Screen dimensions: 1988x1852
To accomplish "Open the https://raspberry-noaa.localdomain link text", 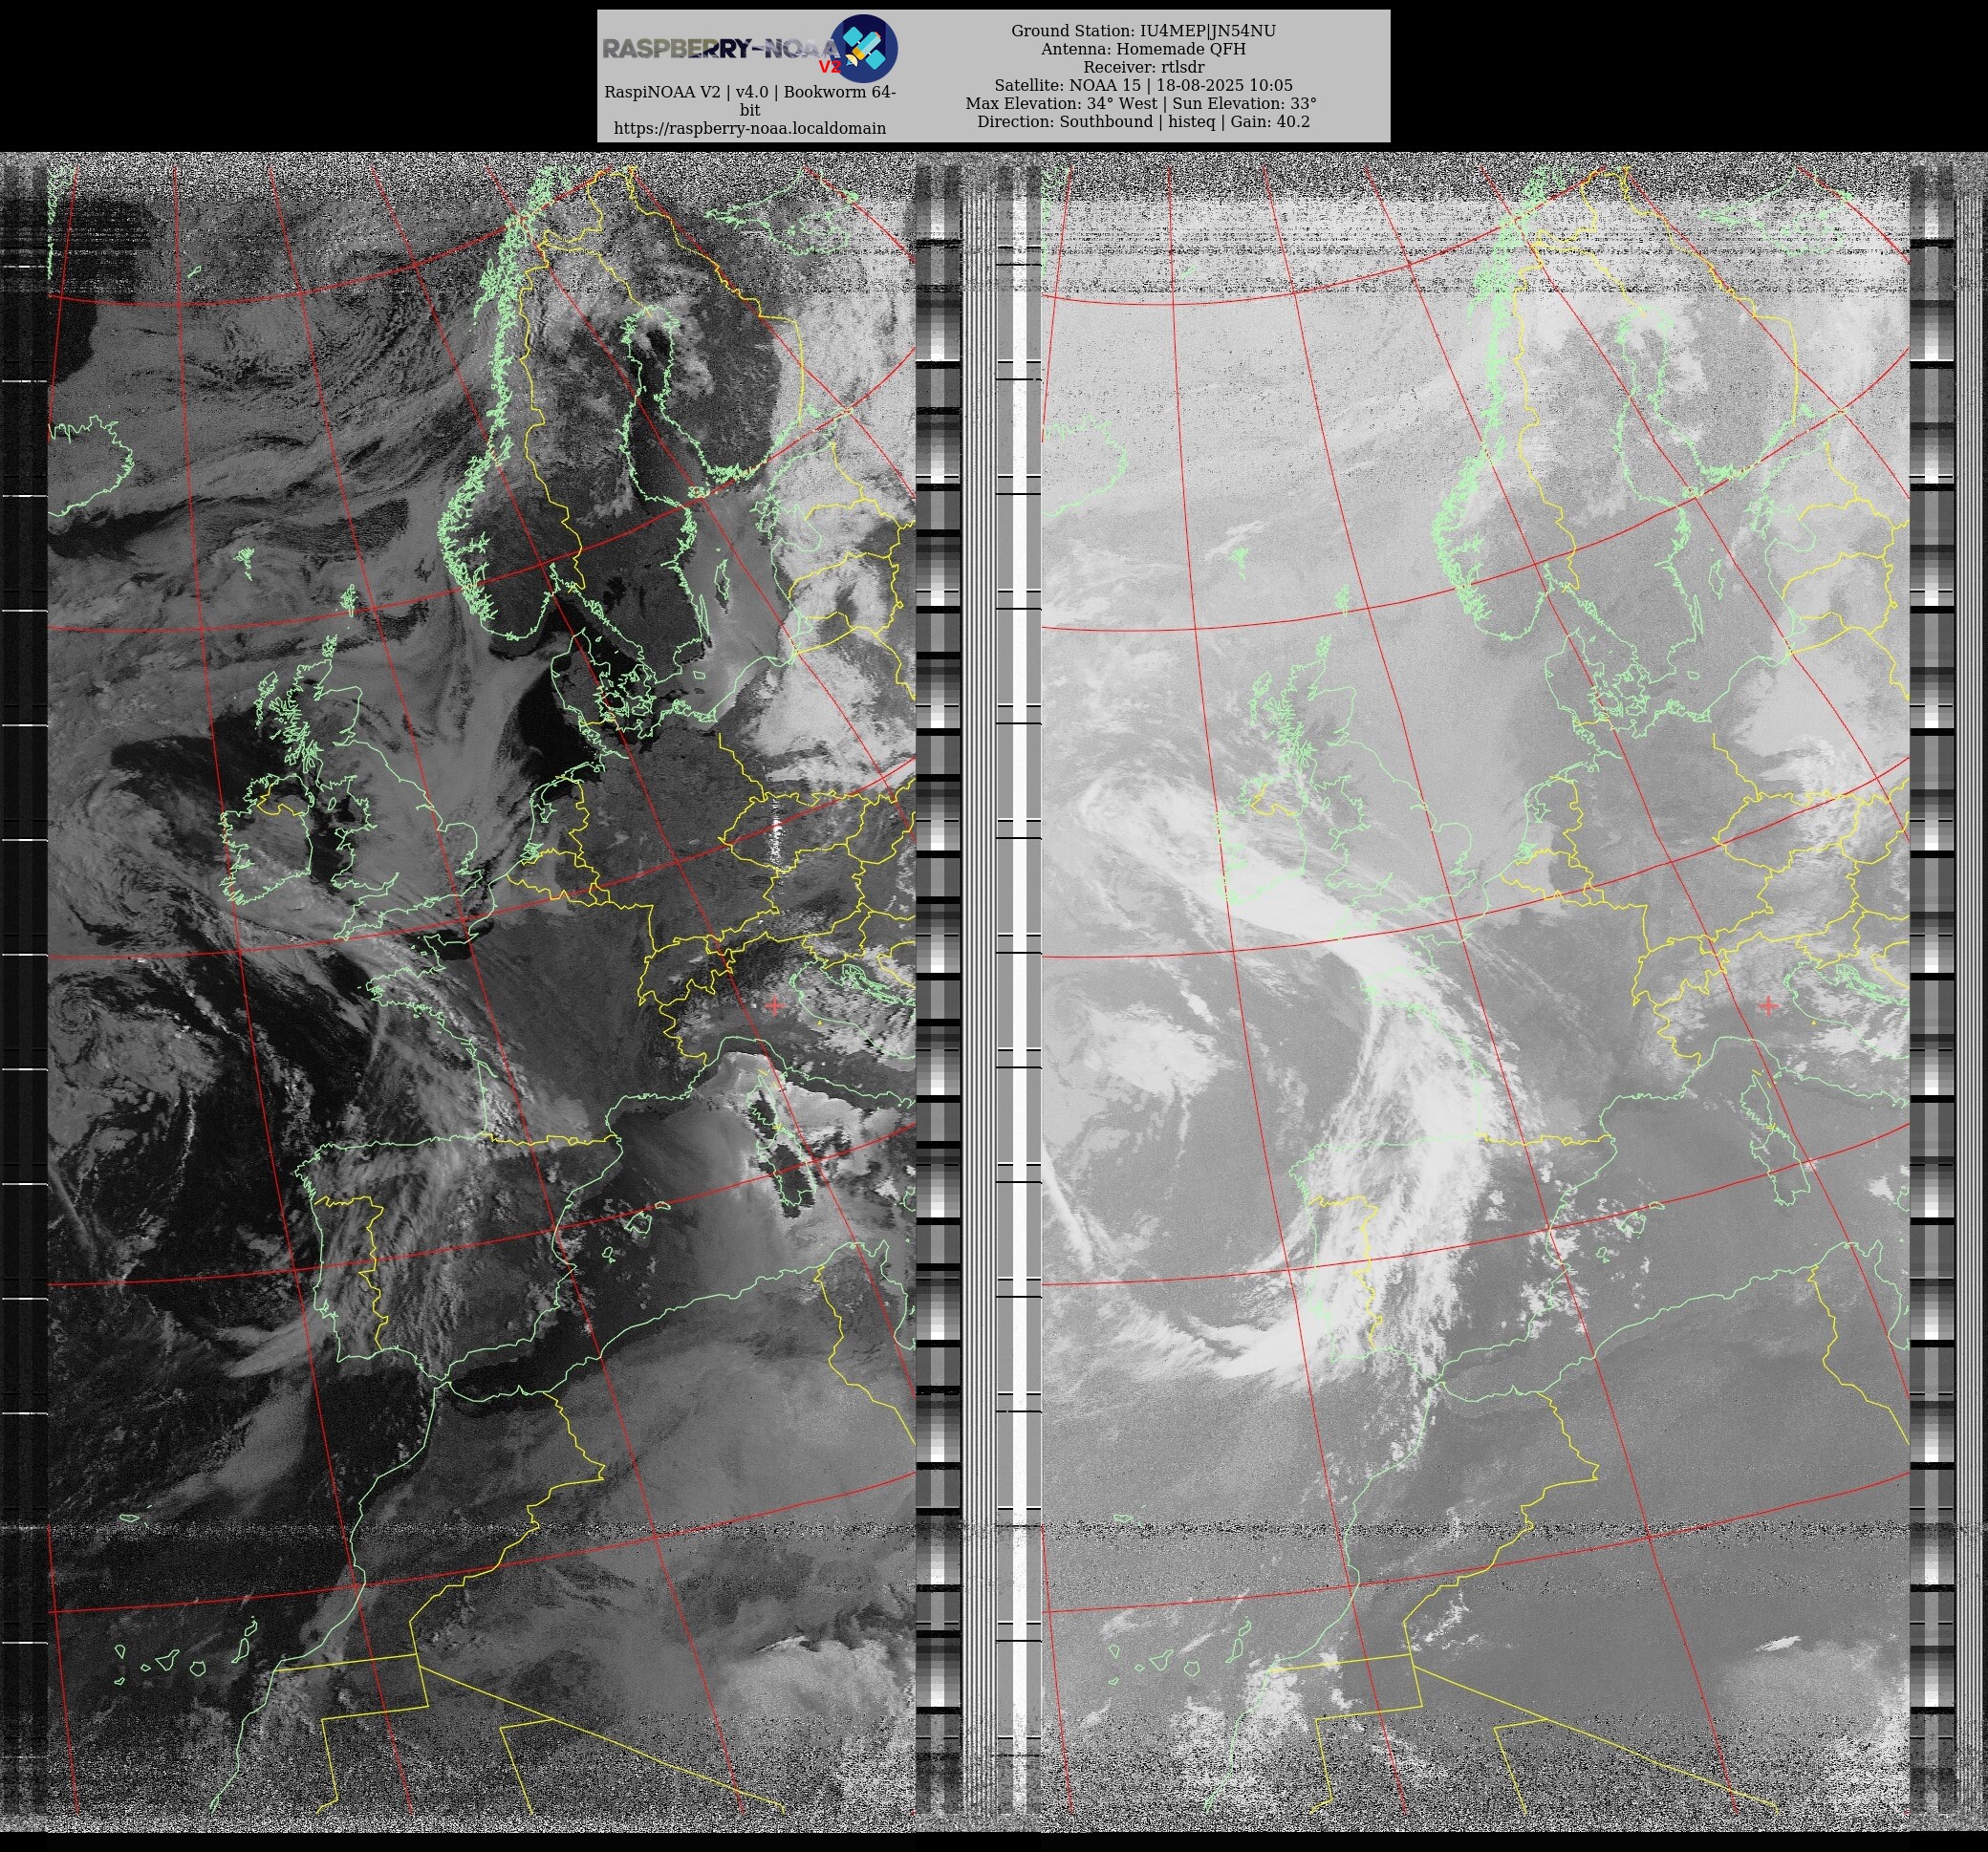I will [749, 128].
